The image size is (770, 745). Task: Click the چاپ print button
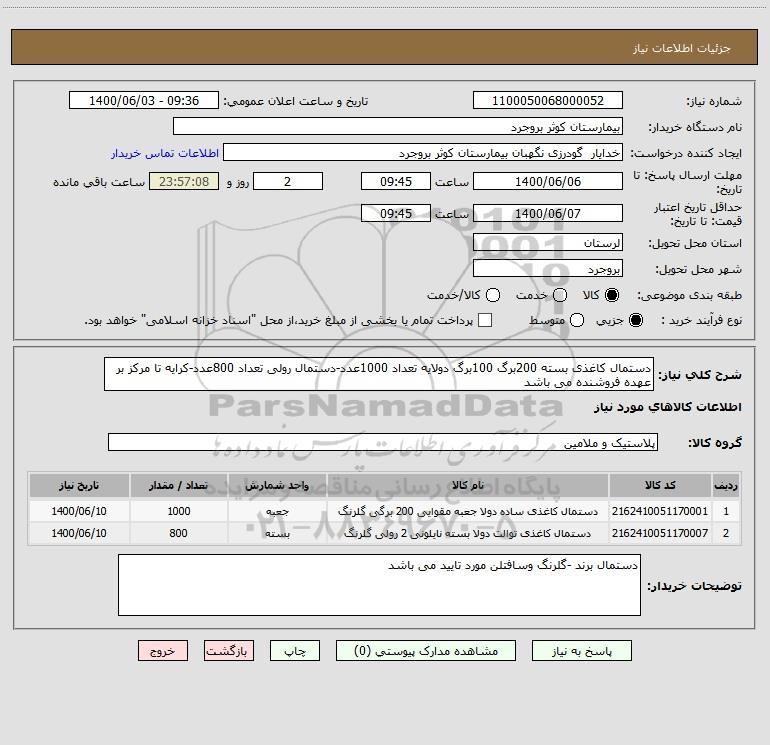tap(295, 651)
